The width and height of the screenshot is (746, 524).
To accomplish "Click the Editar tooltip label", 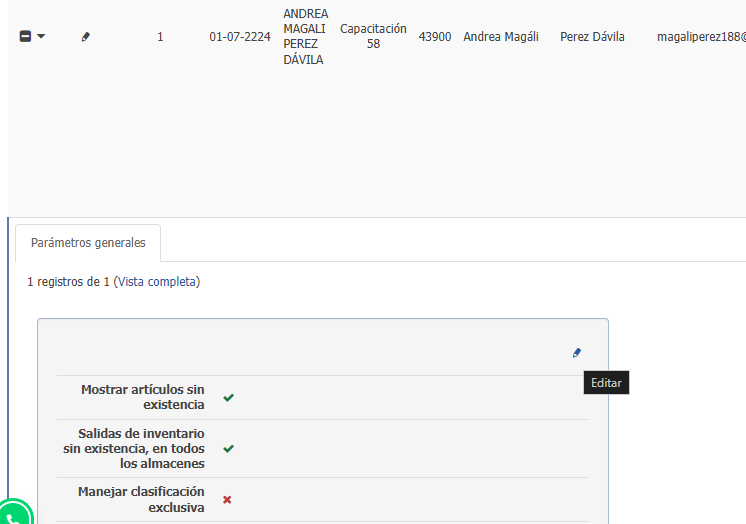I will click(x=606, y=383).
